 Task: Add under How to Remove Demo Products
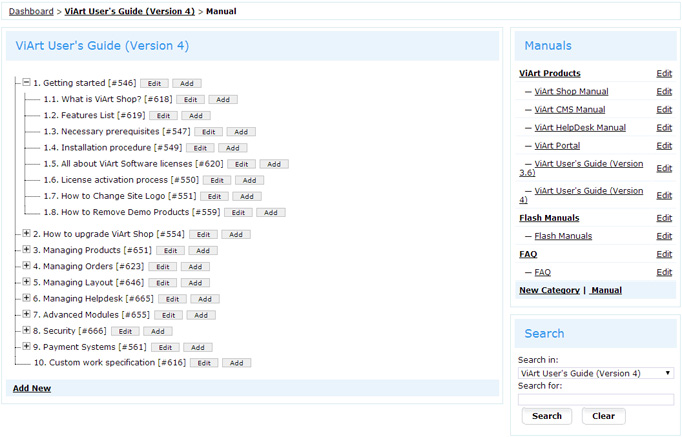[x=271, y=212]
